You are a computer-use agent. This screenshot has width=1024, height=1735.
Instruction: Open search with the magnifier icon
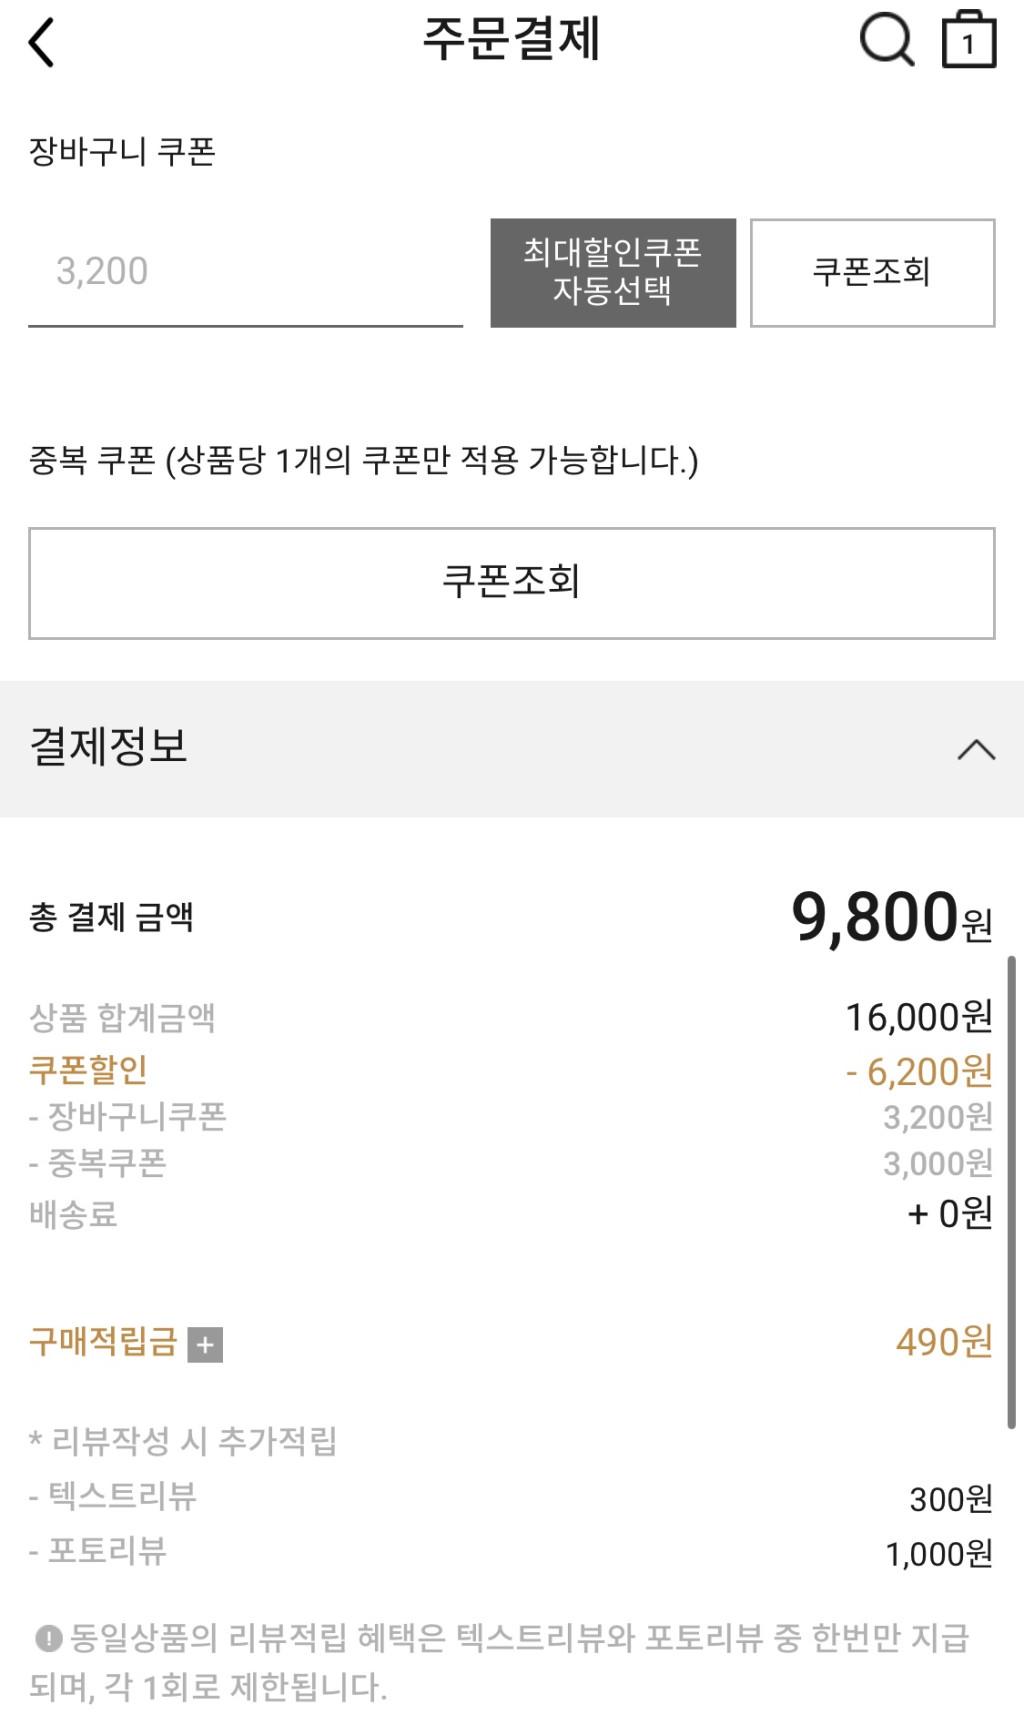[x=887, y=41]
